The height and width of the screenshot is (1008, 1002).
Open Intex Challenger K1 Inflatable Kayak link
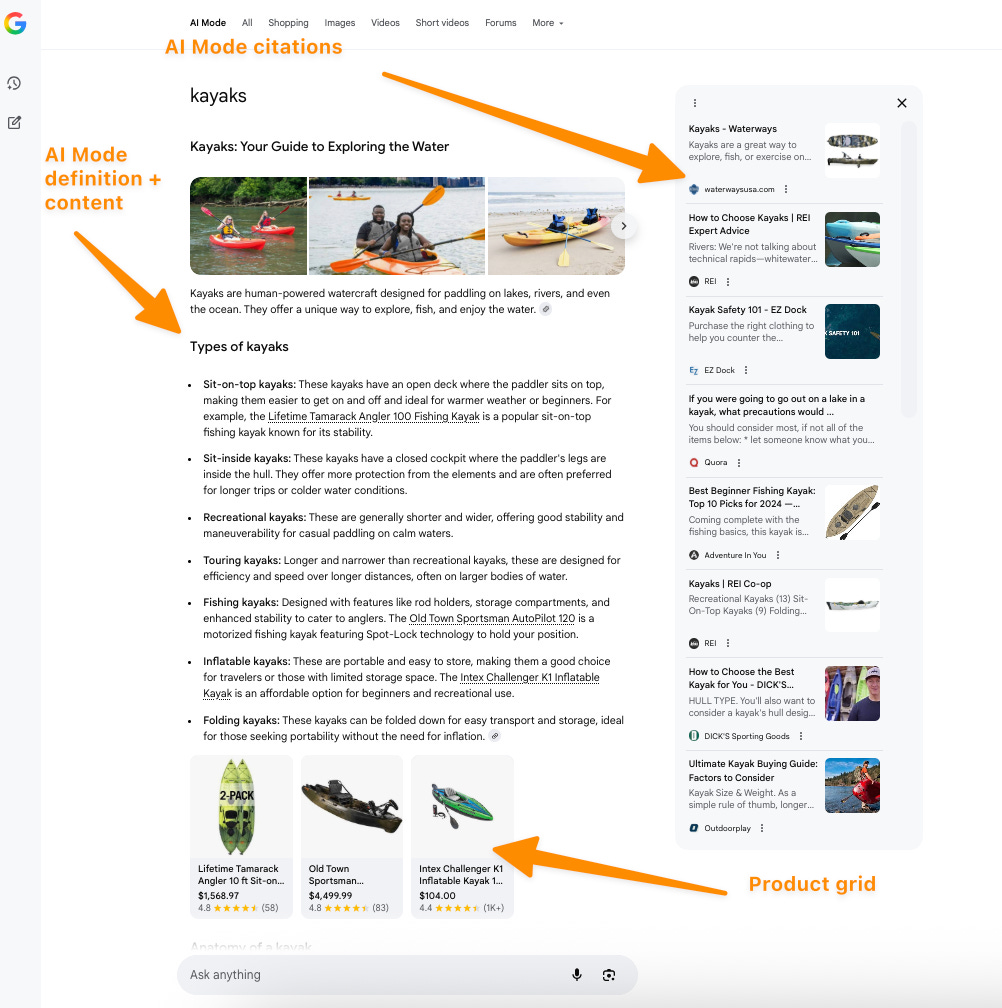[530, 678]
